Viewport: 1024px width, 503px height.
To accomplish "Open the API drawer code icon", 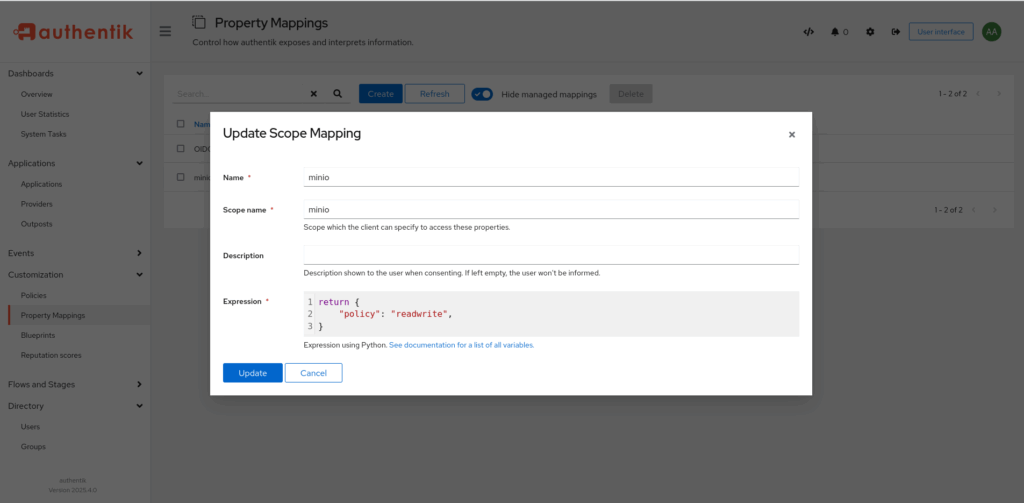I will coord(808,32).
